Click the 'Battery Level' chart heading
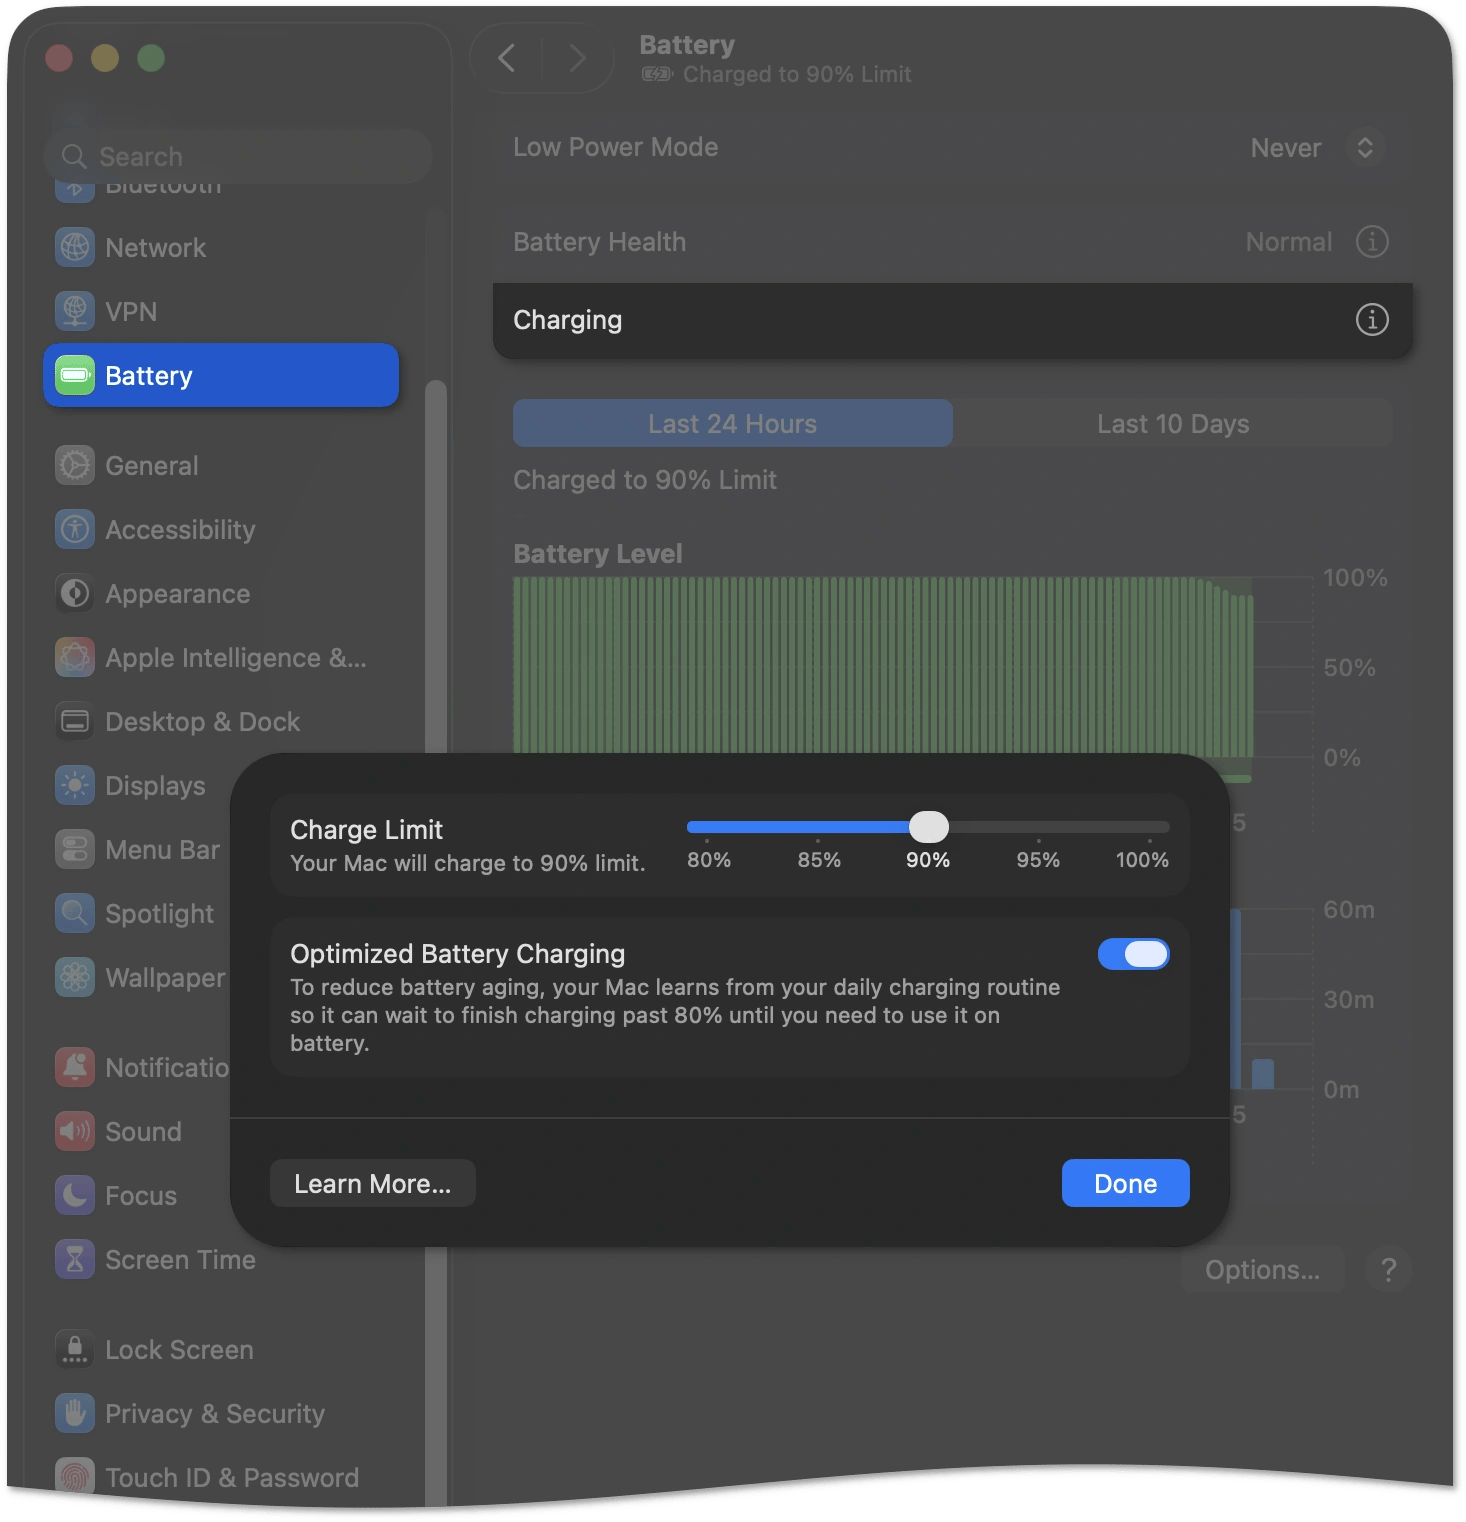The height and width of the screenshot is (1522, 1466). [x=598, y=554]
